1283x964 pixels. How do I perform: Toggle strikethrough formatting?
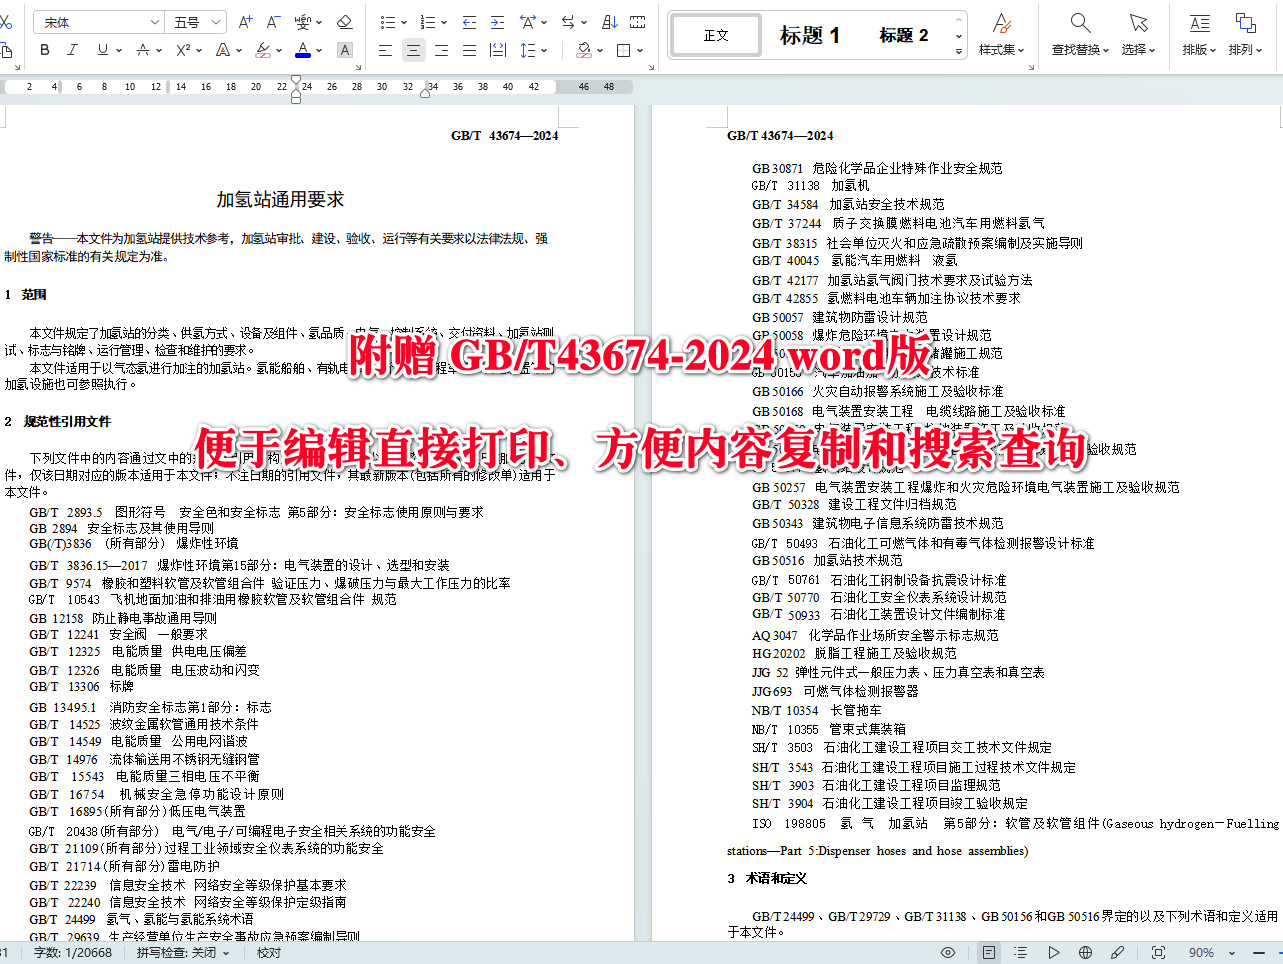tap(143, 50)
